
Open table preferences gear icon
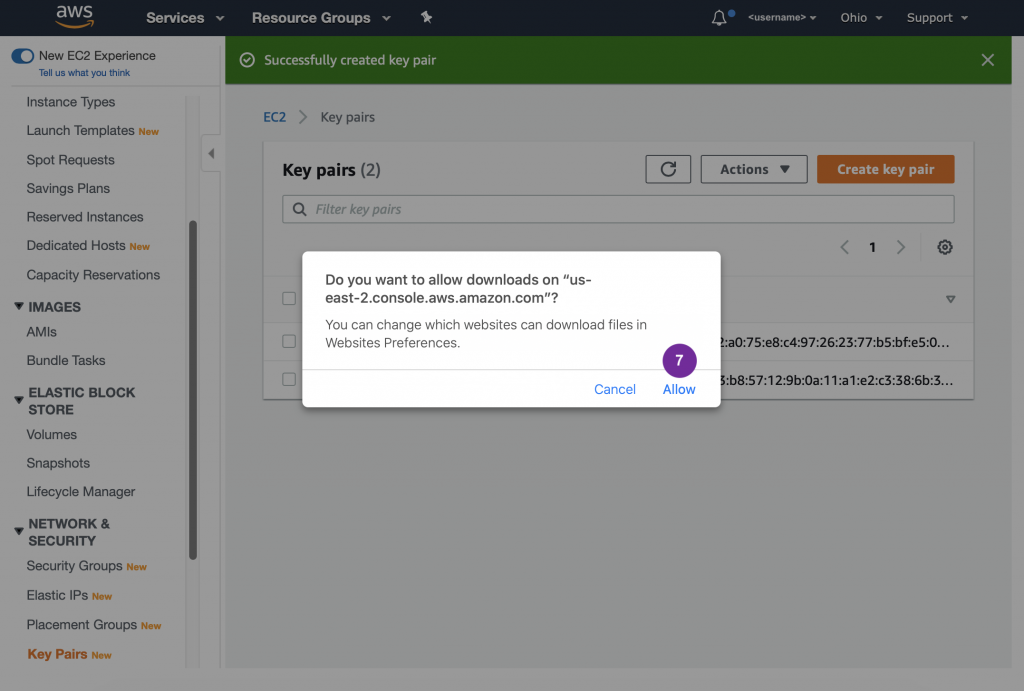(944, 247)
